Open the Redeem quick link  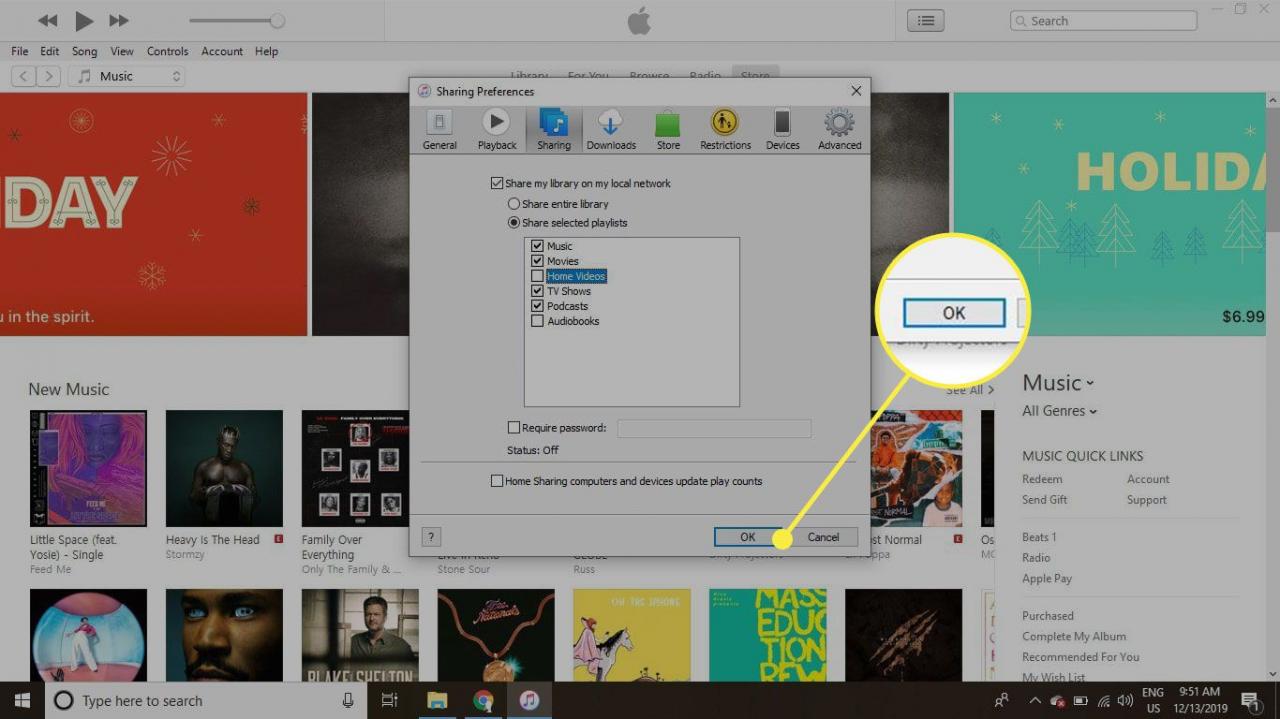(1042, 479)
